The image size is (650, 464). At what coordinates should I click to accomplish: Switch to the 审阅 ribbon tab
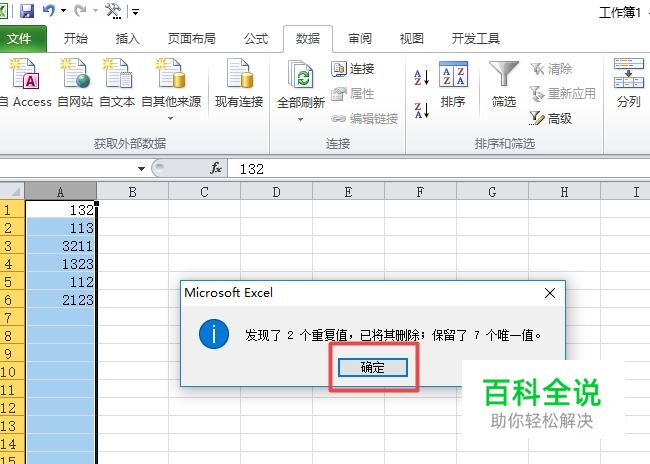(x=360, y=39)
